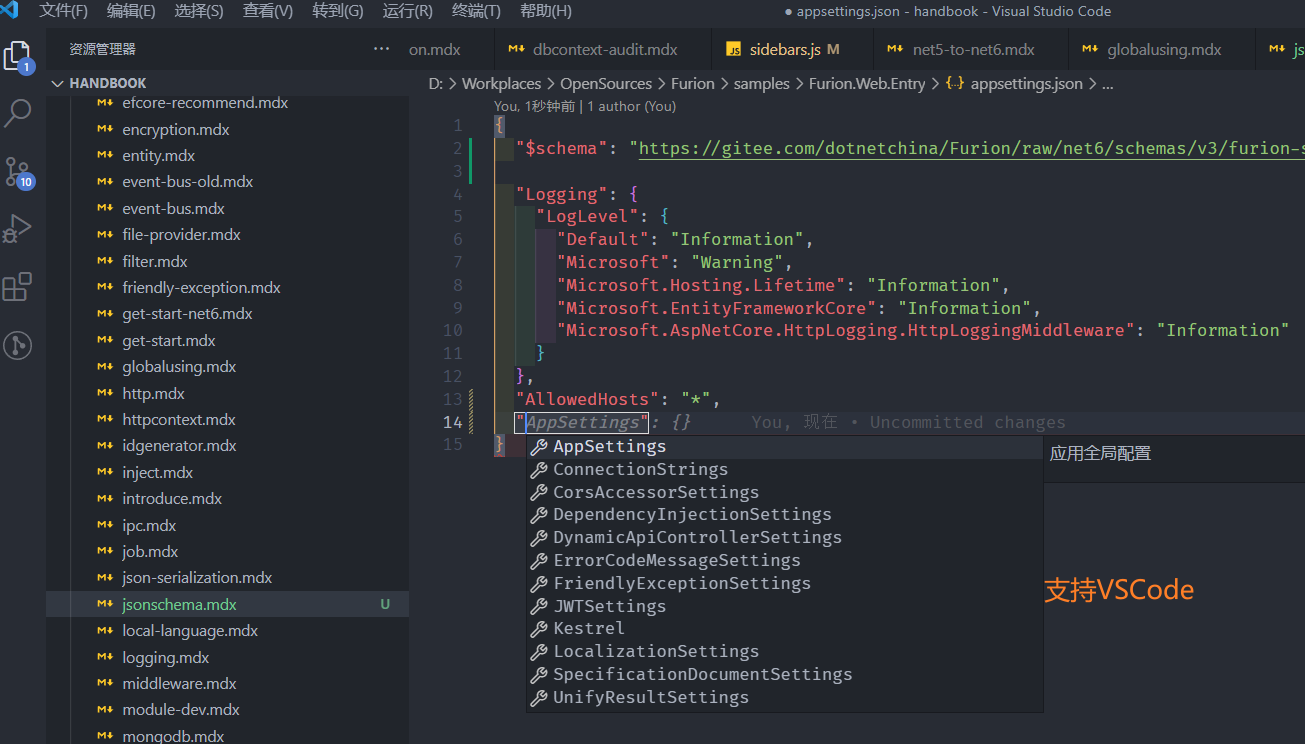Collapse the HANDBOOK folder section
This screenshot has width=1305, height=744.
click(x=58, y=83)
